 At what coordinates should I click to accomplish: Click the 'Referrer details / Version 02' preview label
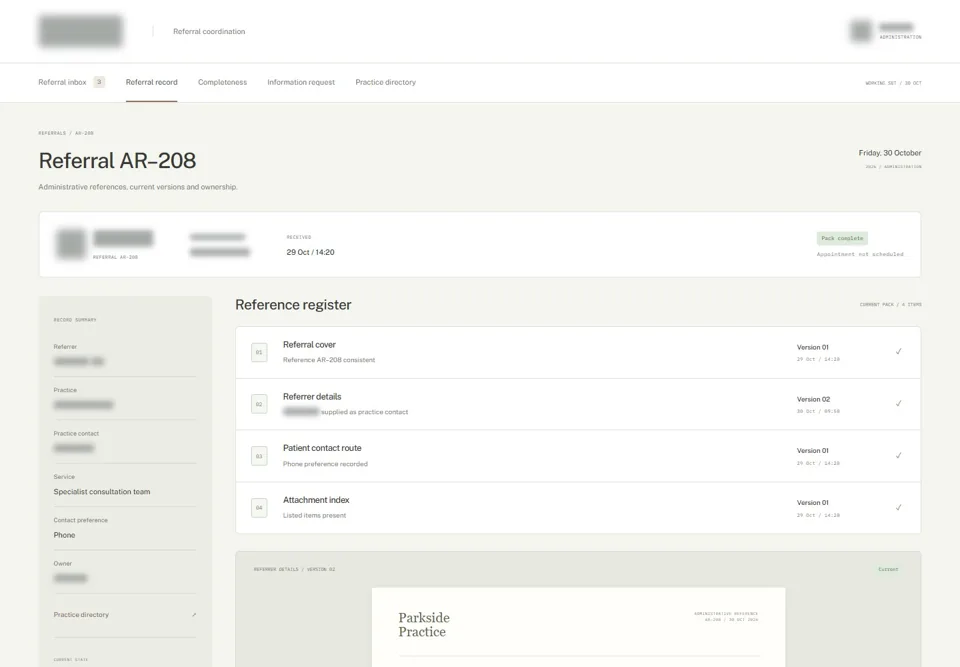(x=294, y=570)
